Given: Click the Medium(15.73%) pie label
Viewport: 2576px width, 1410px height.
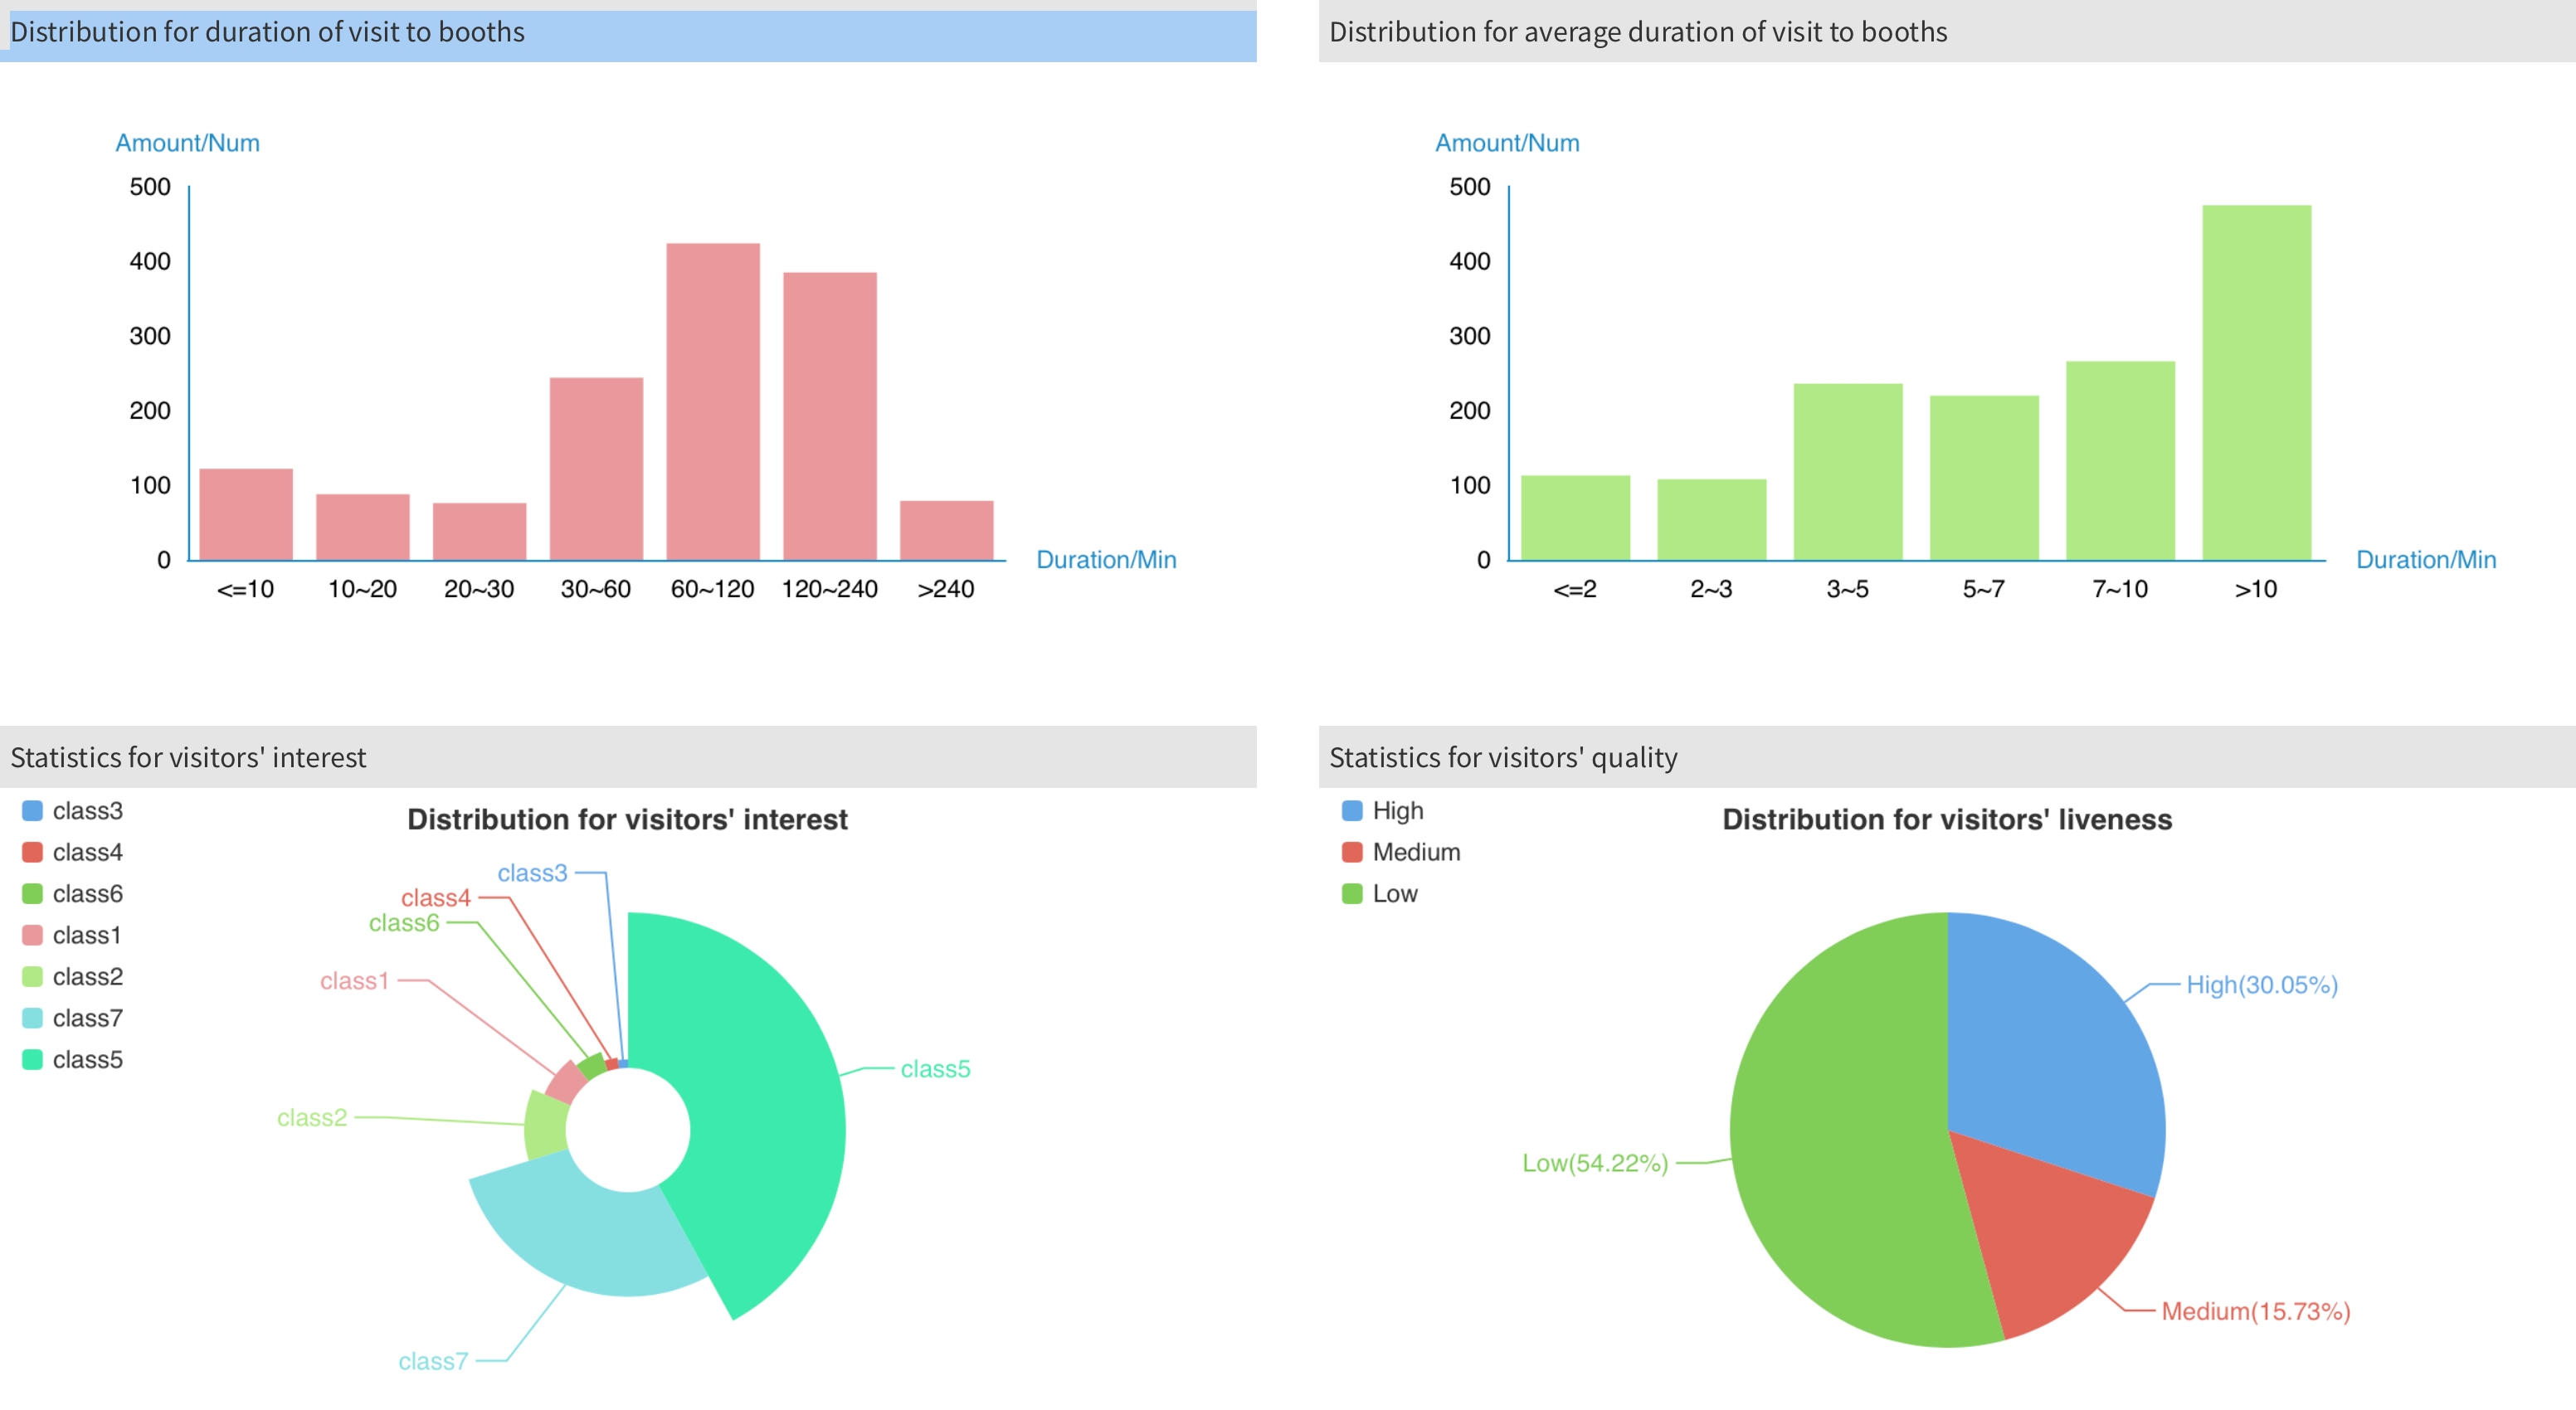Looking at the screenshot, I should (2255, 1311).
